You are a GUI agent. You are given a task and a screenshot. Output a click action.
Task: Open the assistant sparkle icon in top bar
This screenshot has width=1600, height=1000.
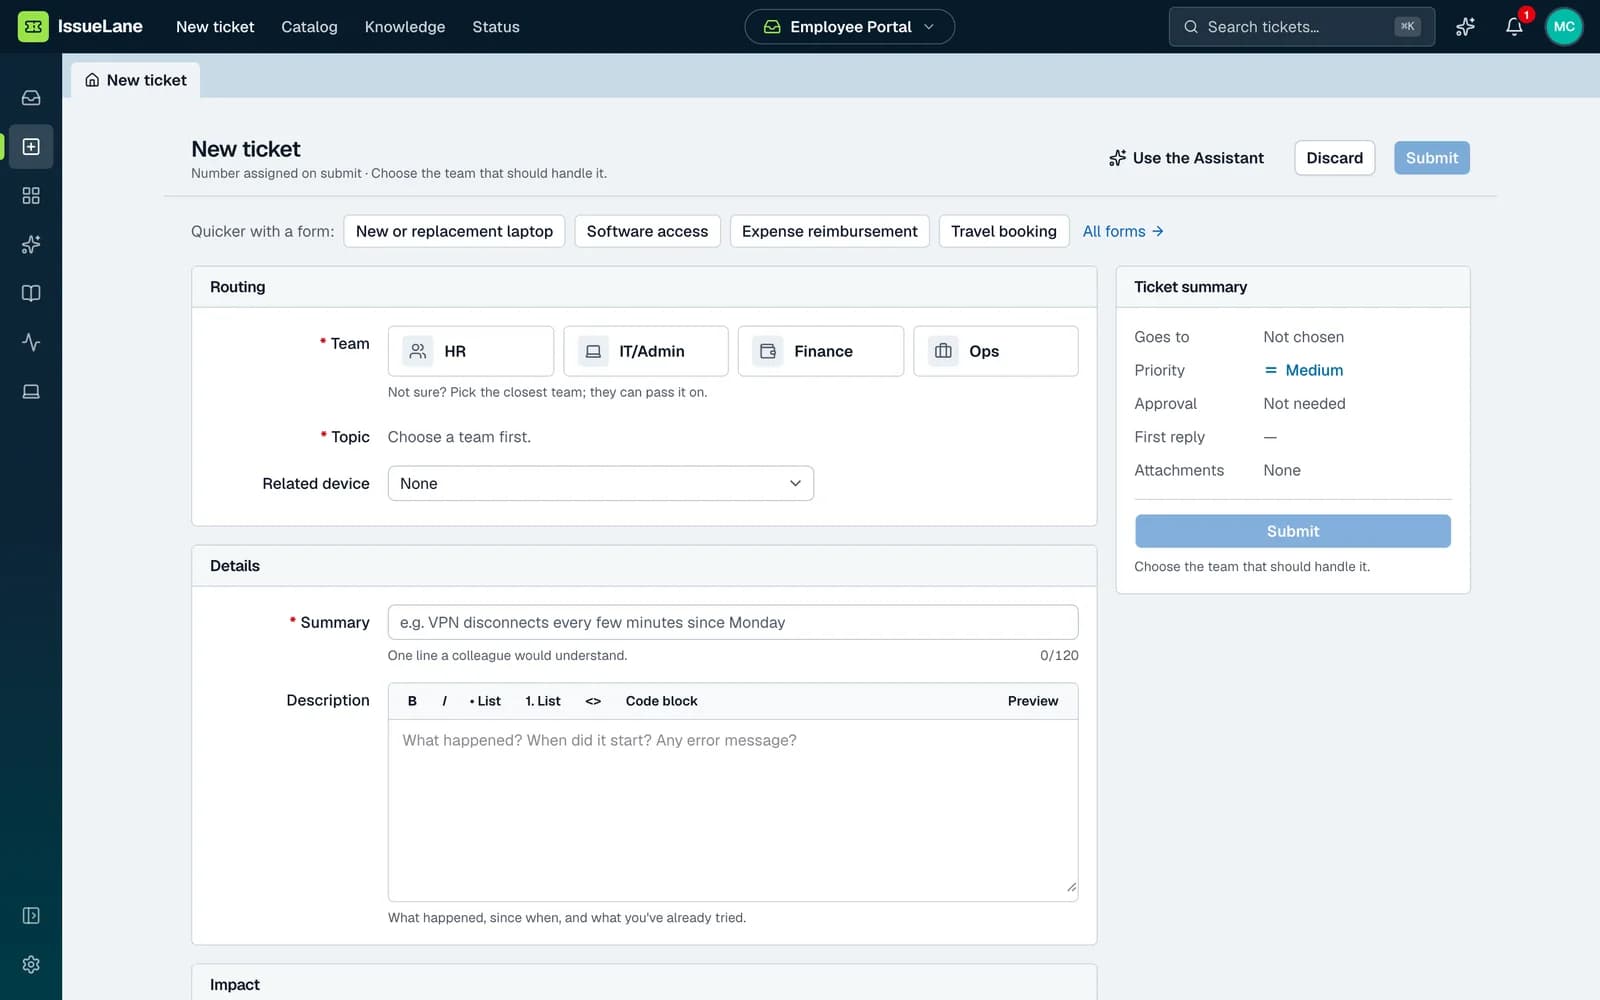point(1465,27)
